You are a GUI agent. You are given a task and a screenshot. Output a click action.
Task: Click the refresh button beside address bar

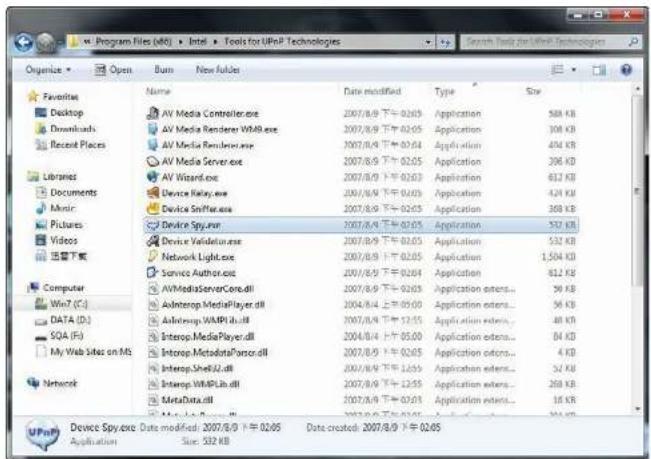[x=445, y=42]
